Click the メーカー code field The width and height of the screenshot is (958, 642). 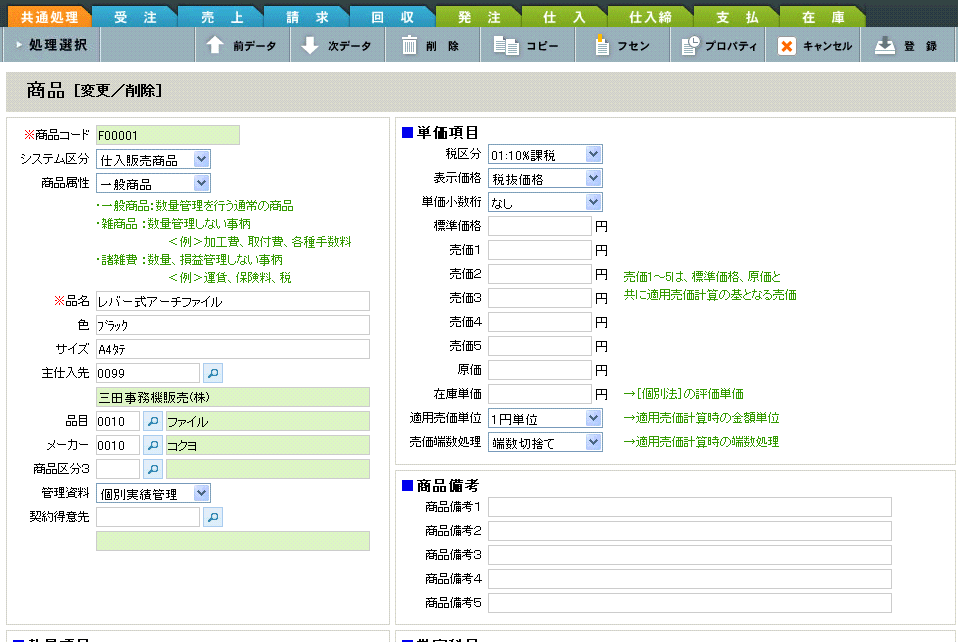pos(118,445)
